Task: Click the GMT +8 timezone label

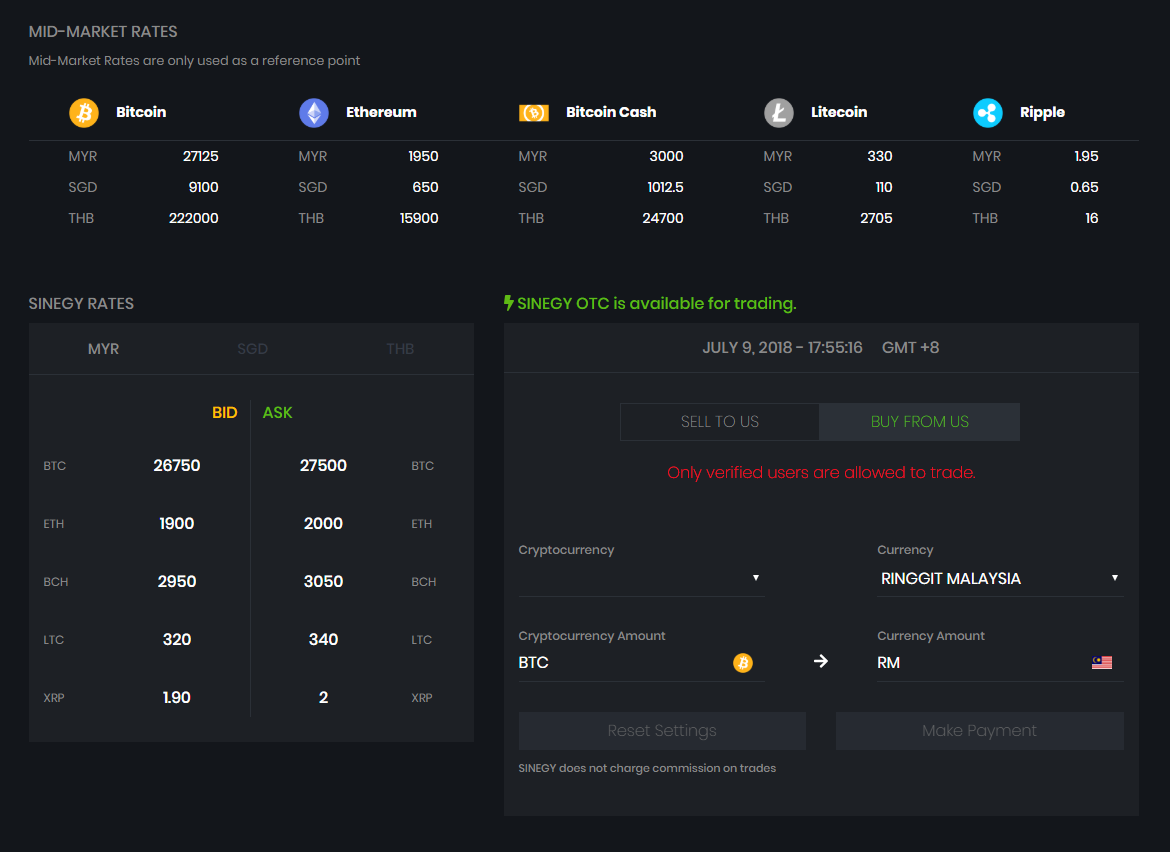Action: pyautogui.click(x=910, y=348)
